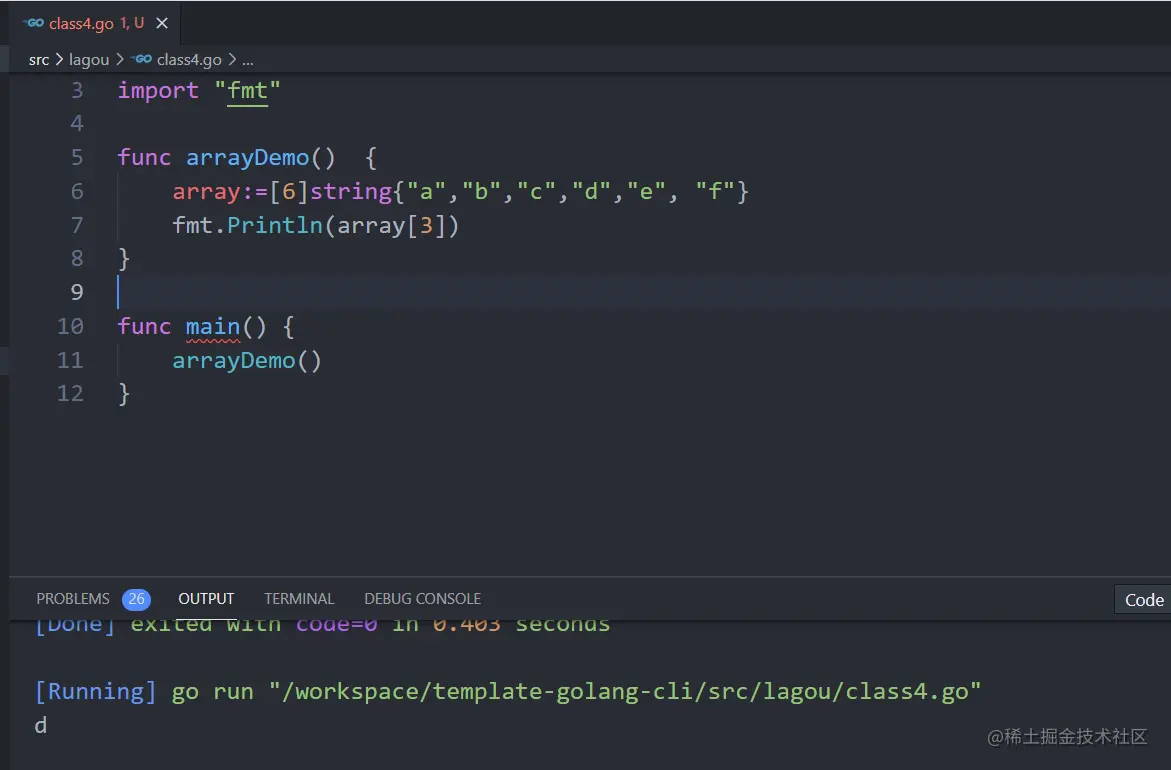
Task: Select the class4.go editor tab
Action: tap(96, 23)
